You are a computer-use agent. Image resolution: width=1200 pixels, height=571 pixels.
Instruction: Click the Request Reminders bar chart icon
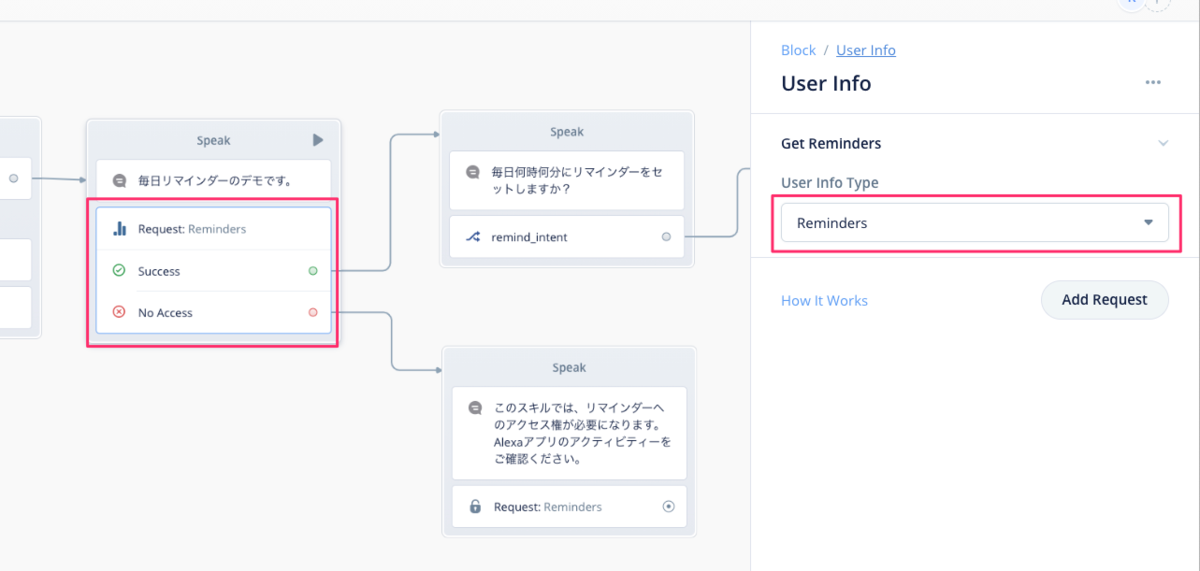point(120,229)
